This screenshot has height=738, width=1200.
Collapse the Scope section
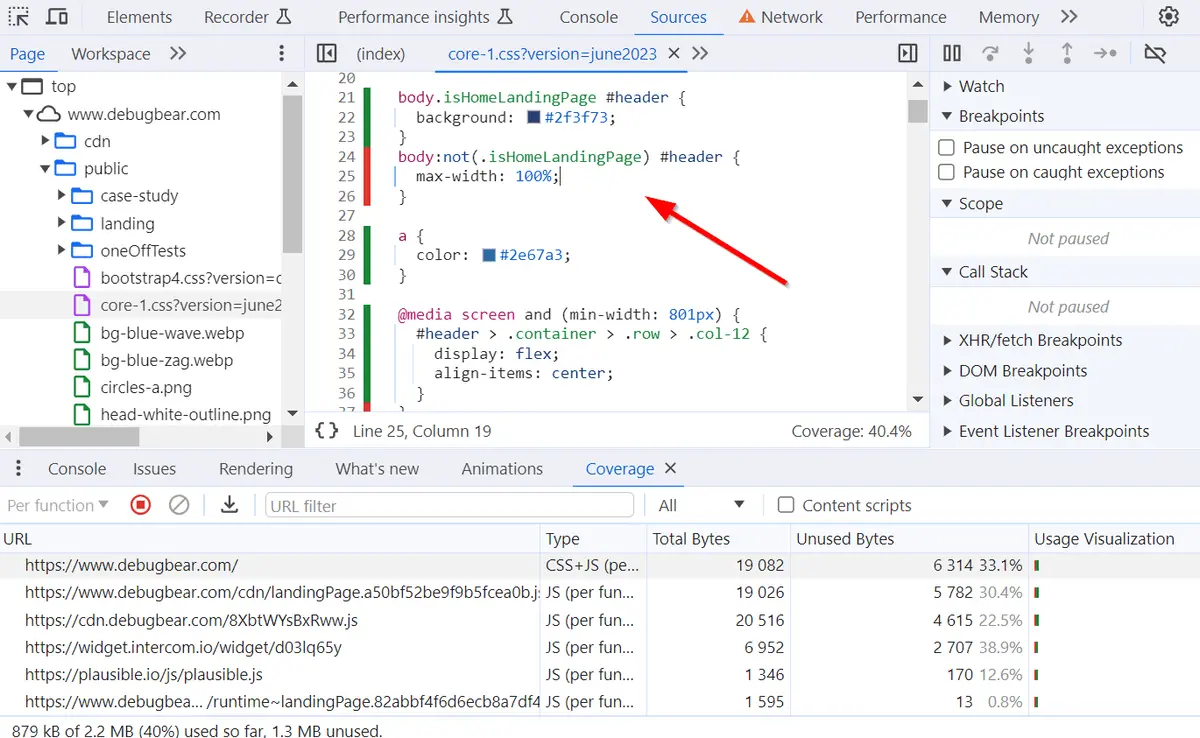pyautogui.click(x=947, y=204)
